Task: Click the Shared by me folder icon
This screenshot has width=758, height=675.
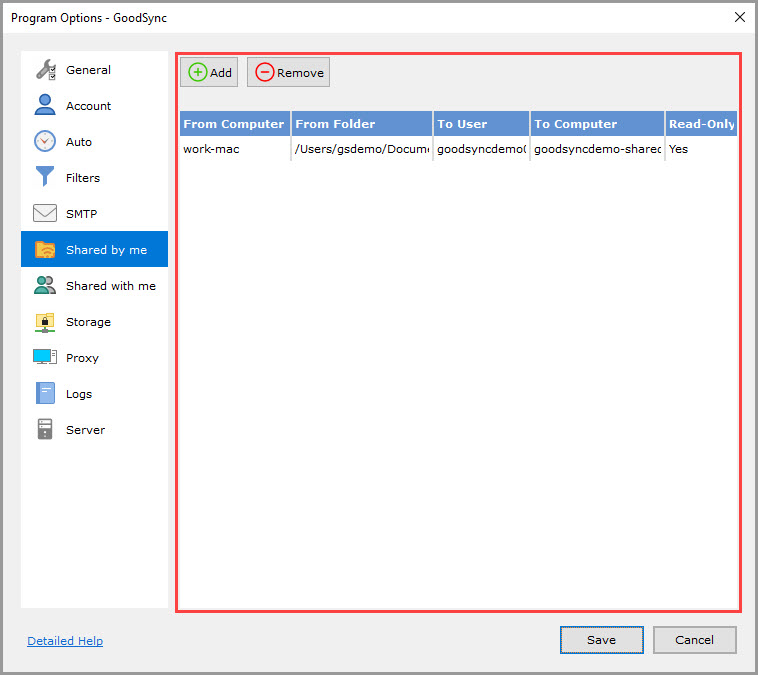Action: (45, 249)
